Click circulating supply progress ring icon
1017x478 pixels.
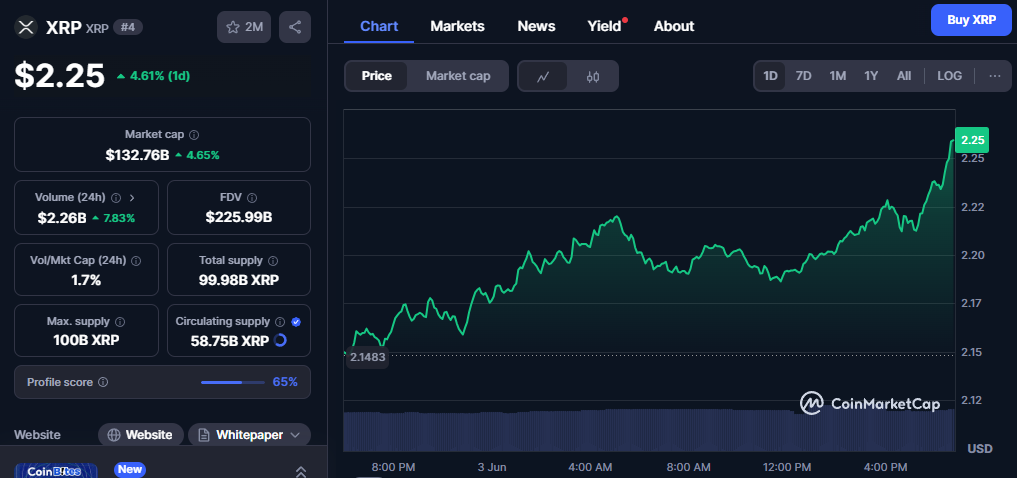pos(280,340)
